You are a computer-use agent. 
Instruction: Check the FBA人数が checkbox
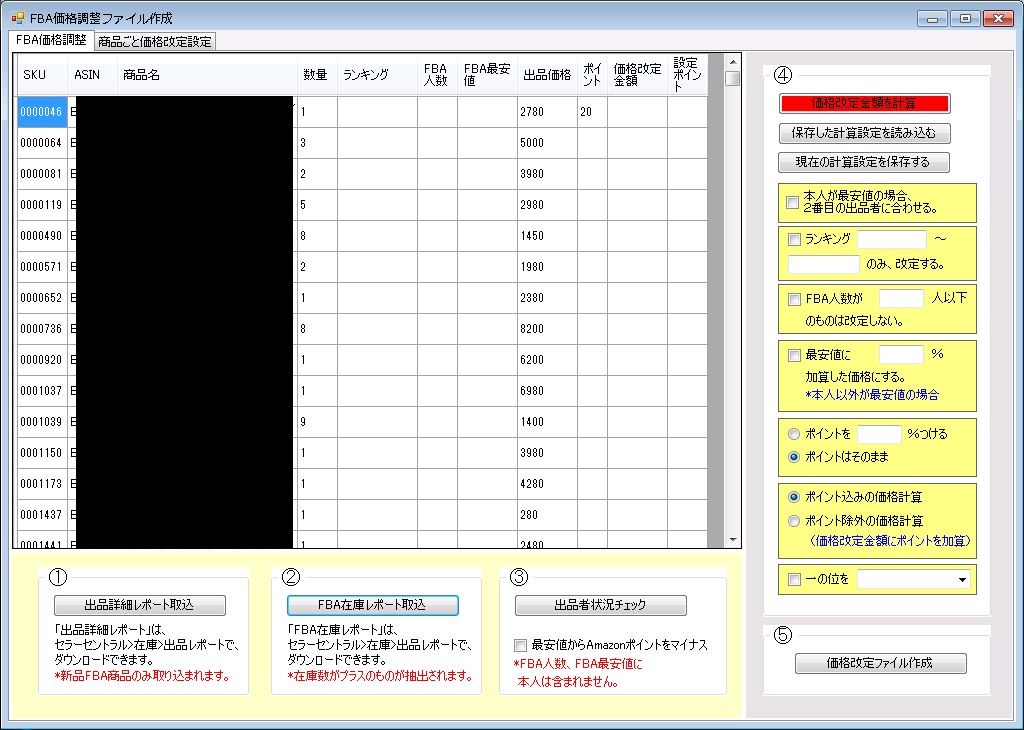[794, 300]
